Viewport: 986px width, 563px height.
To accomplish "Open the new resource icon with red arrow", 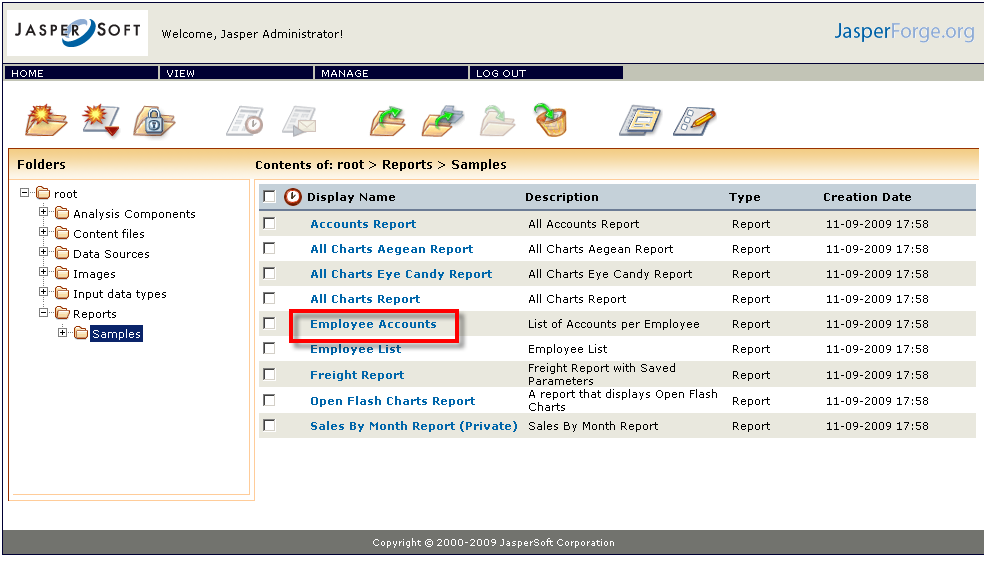I will [101, 120].
